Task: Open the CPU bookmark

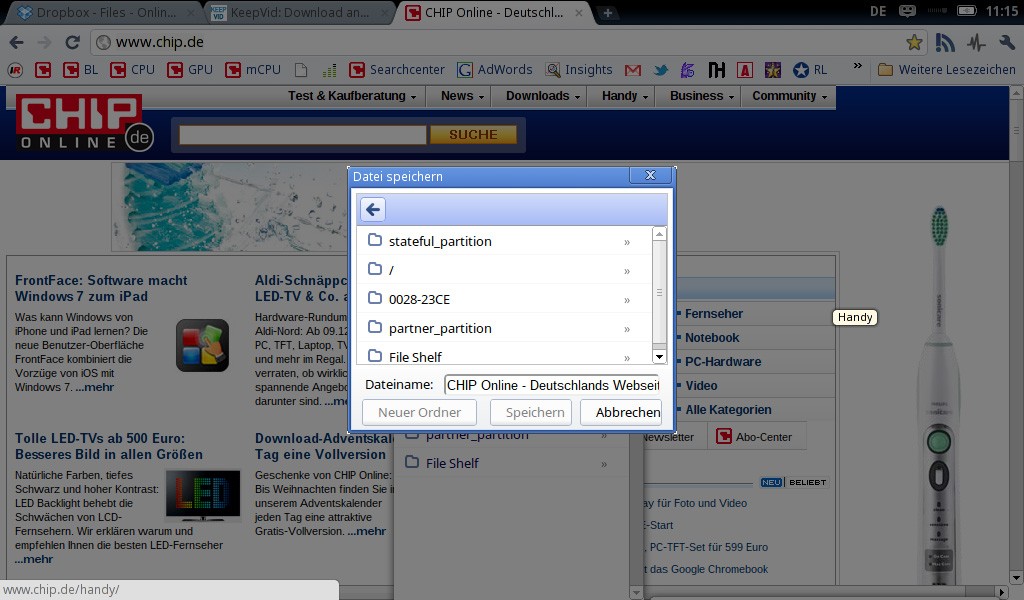Action: pos(133,70)
